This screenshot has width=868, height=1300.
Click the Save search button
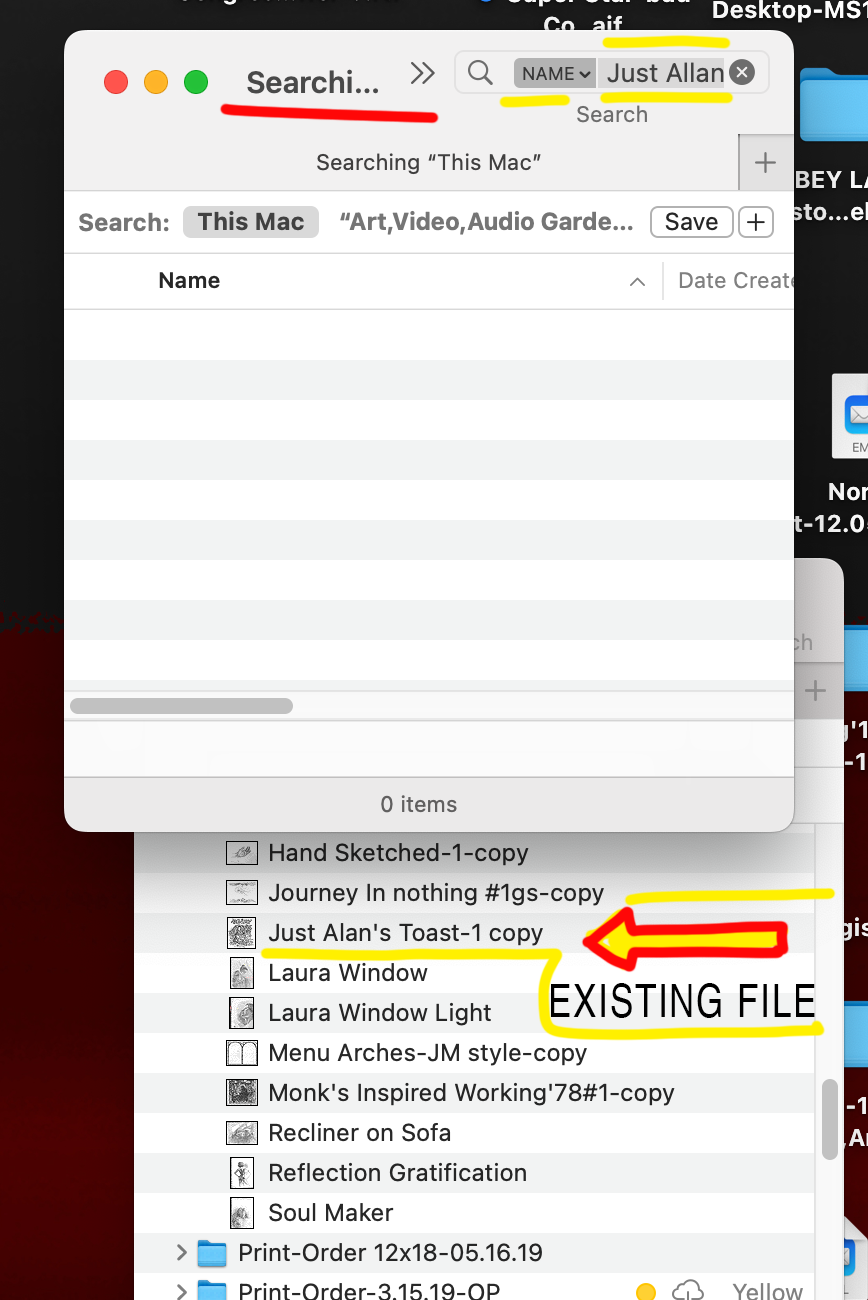click(692, 222)
